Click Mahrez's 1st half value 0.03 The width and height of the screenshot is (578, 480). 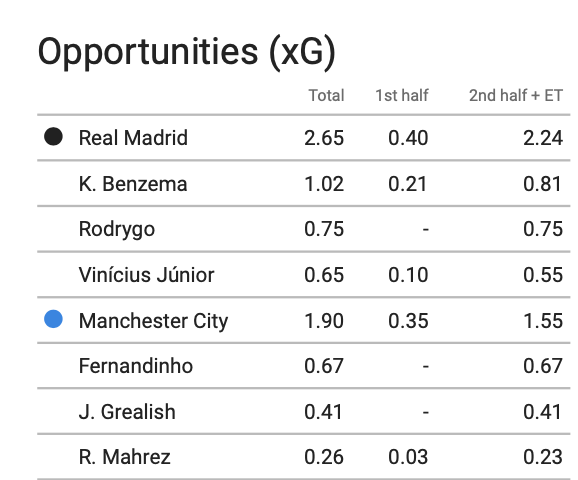click(x=408, y=457)
